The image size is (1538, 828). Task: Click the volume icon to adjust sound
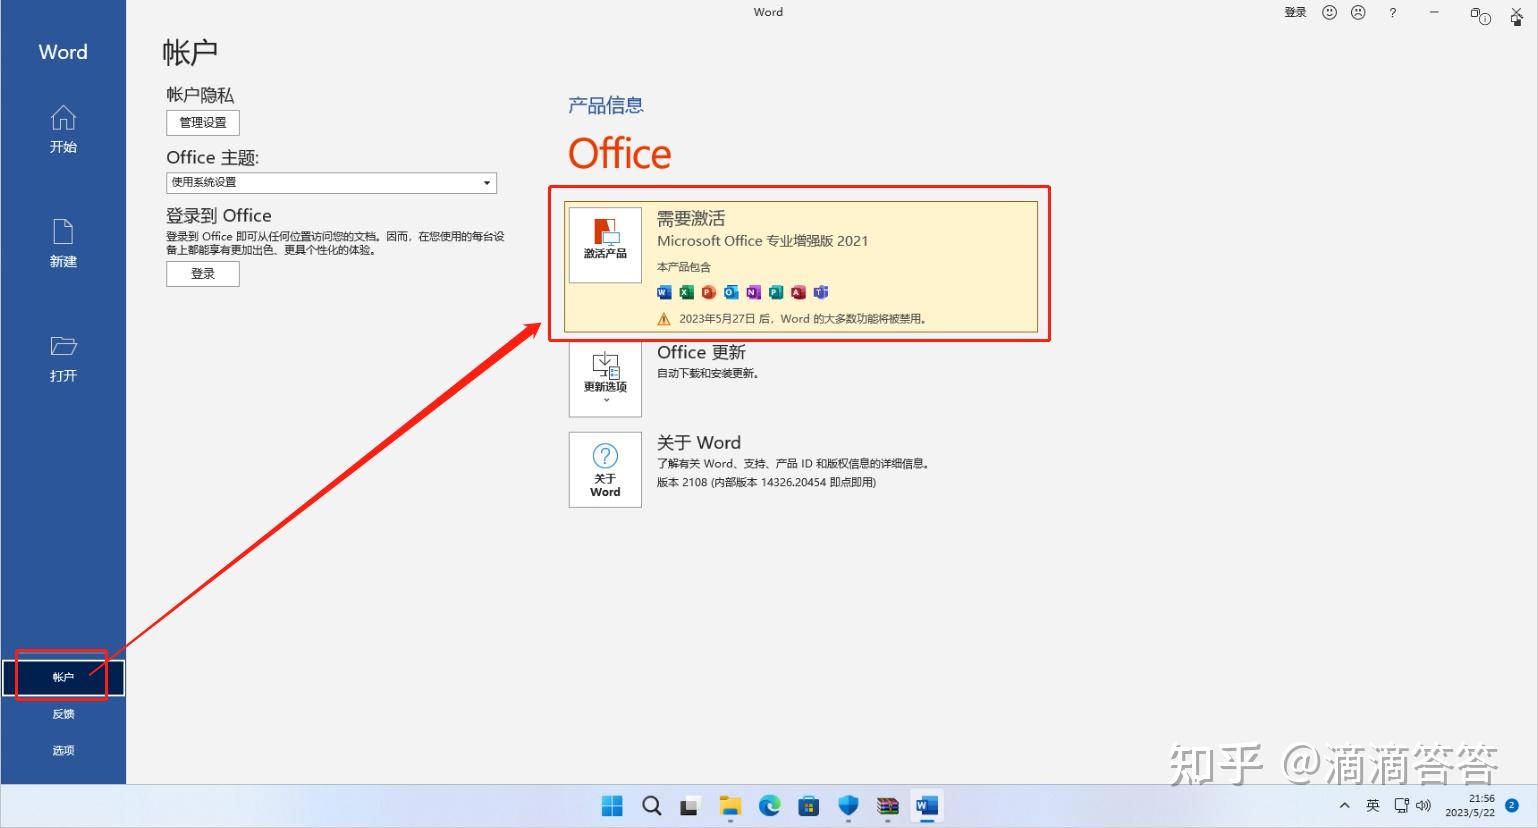pos(1424,806)
